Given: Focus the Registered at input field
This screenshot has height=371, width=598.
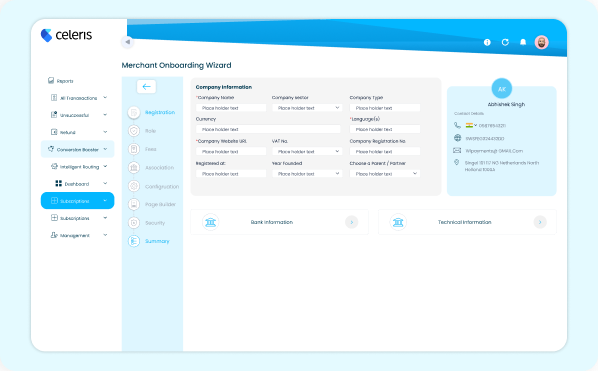Looking at the screenshot, I should [x=231, y=173].
